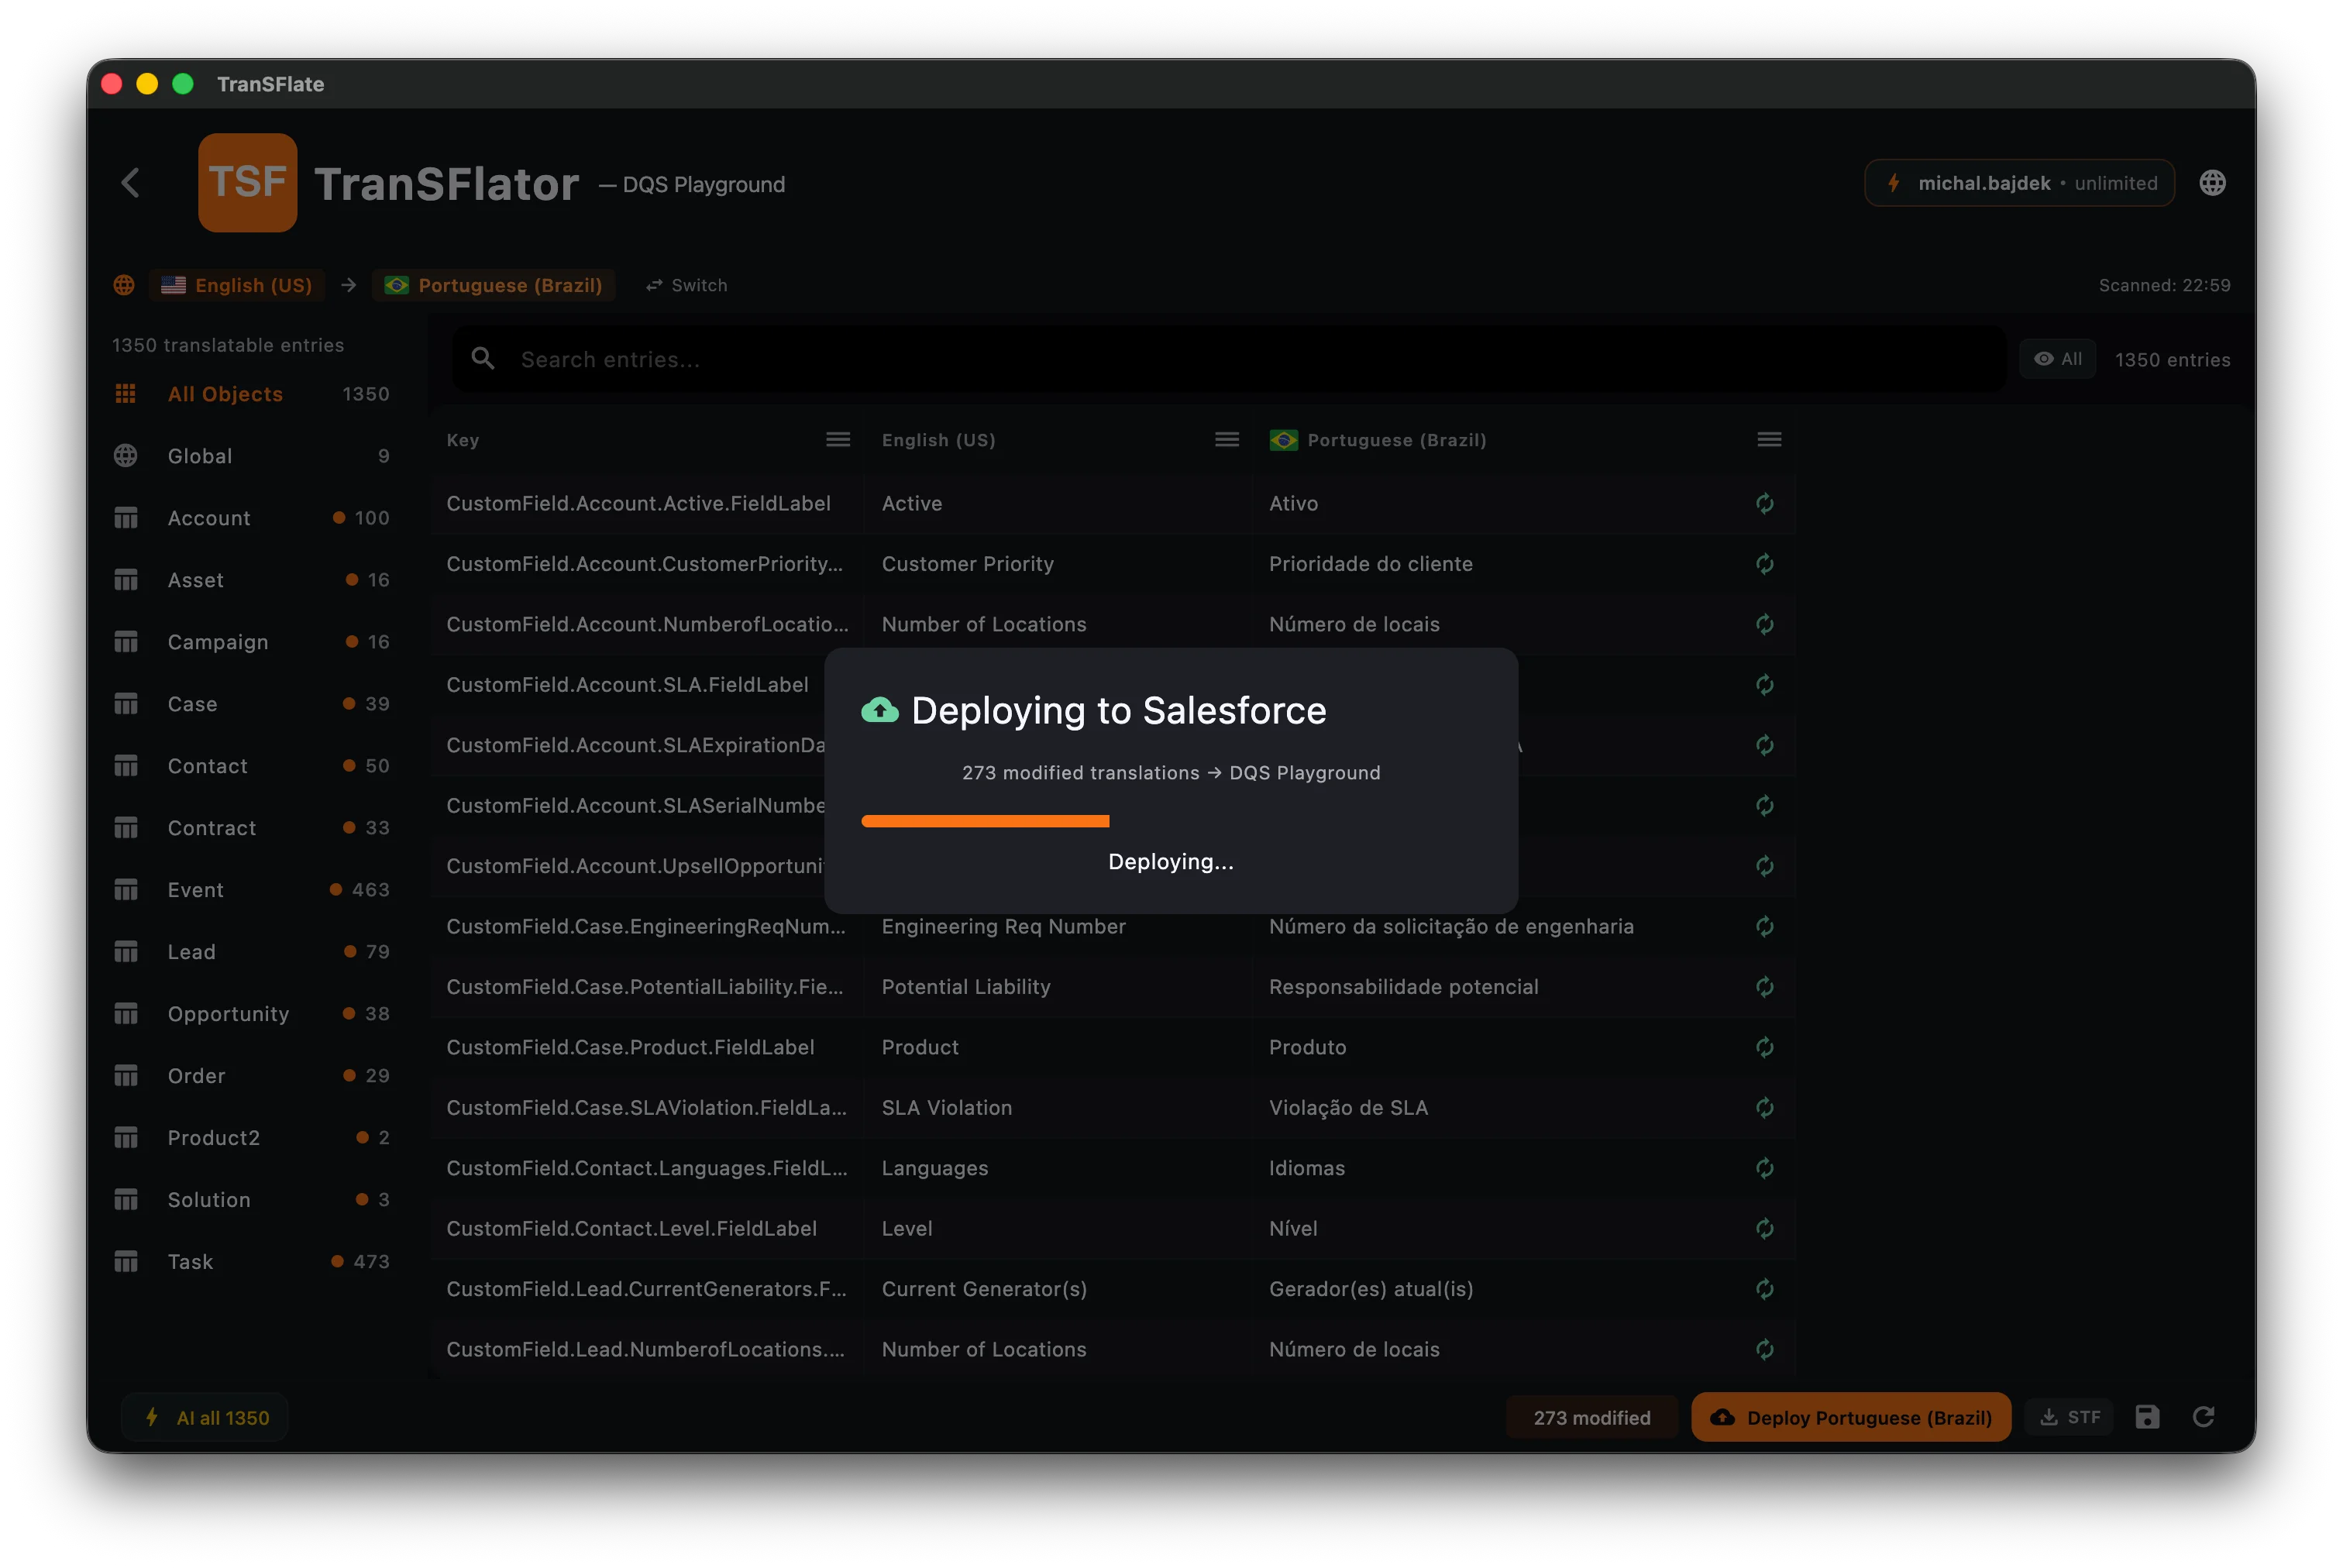Click the search magnifier icon in the entries bar

483,358
